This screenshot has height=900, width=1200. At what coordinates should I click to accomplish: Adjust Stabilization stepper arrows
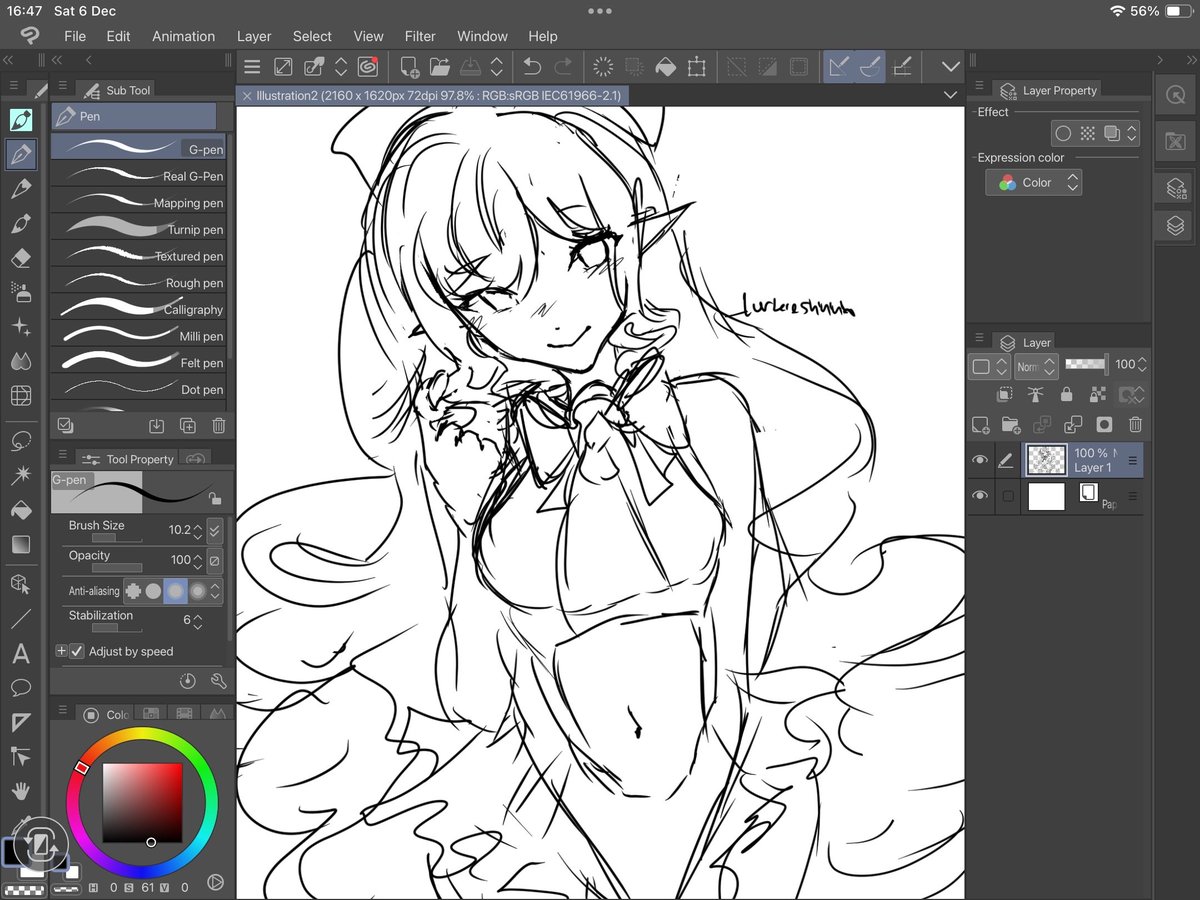197,620
